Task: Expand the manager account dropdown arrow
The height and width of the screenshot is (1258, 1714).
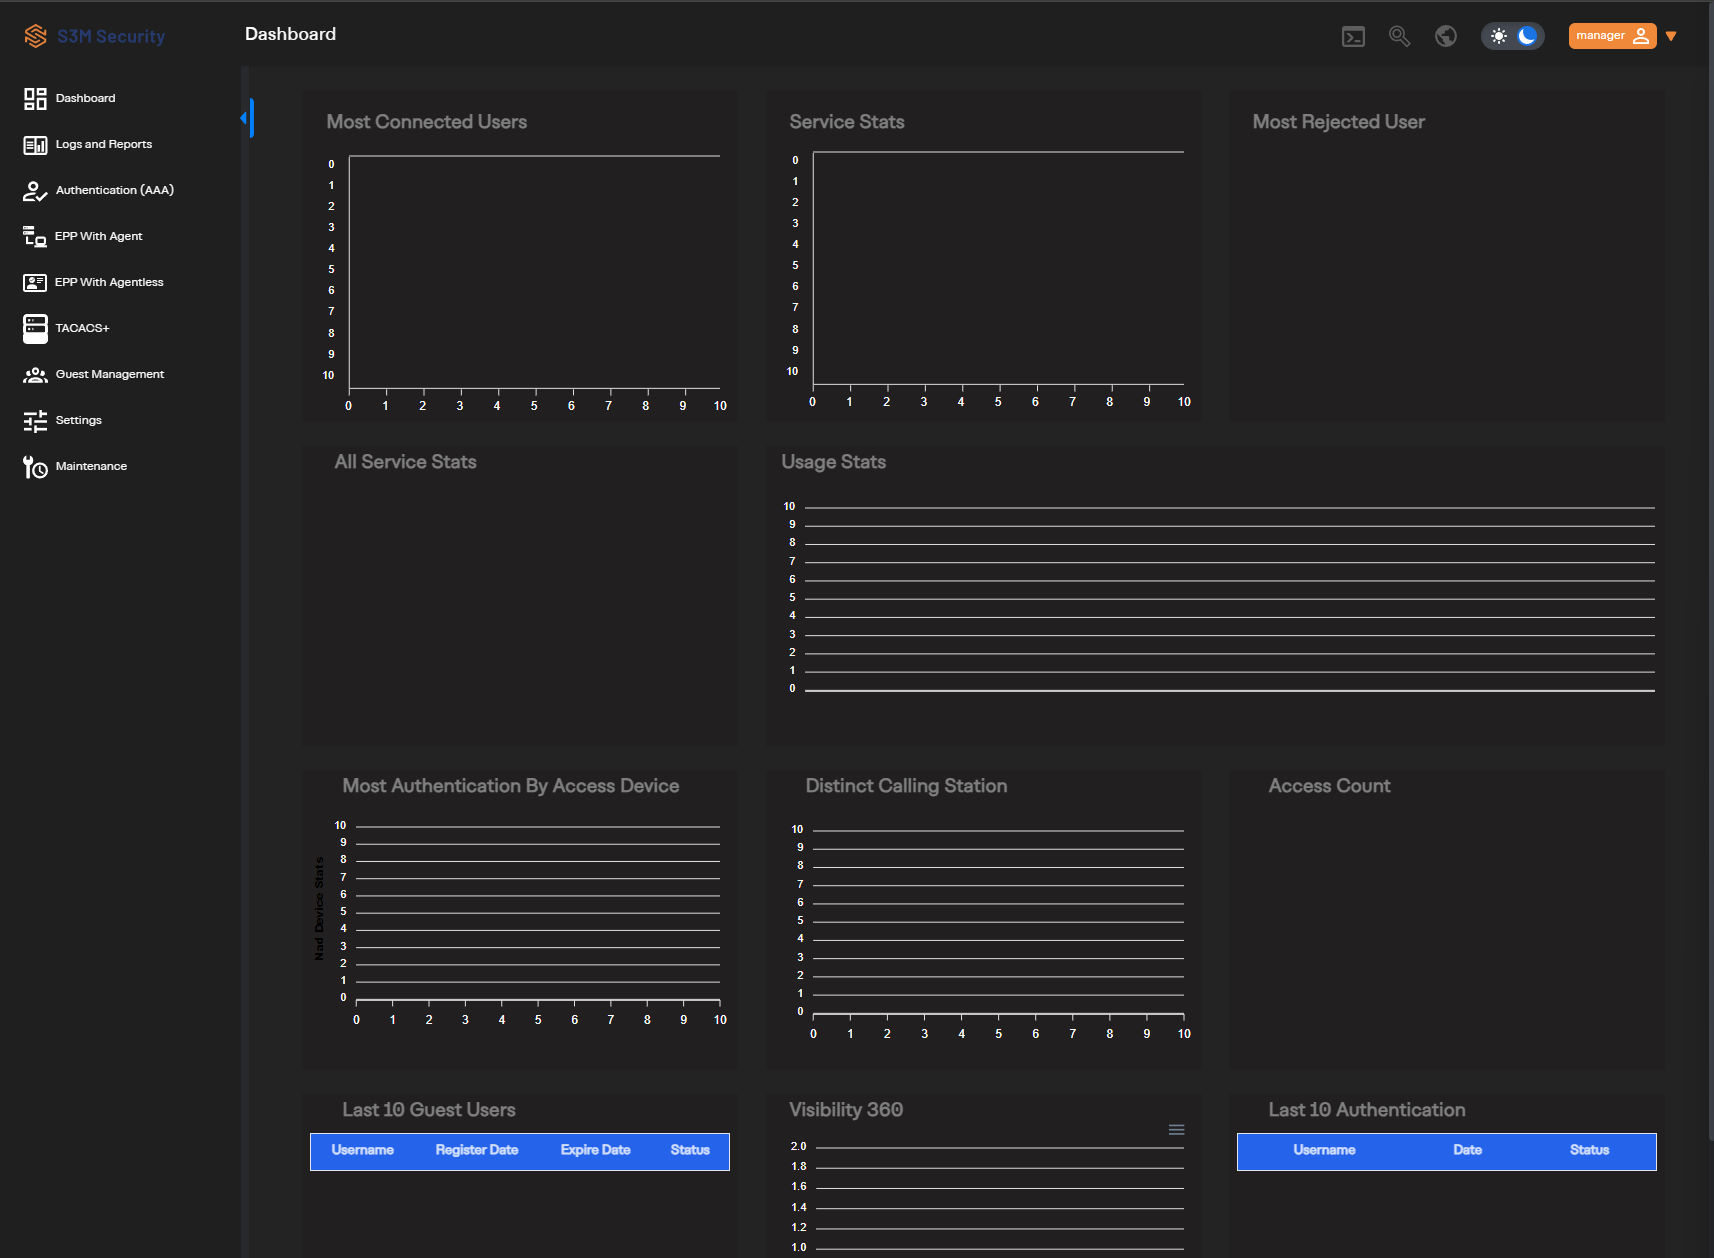Action: (x=1671, y=36)
